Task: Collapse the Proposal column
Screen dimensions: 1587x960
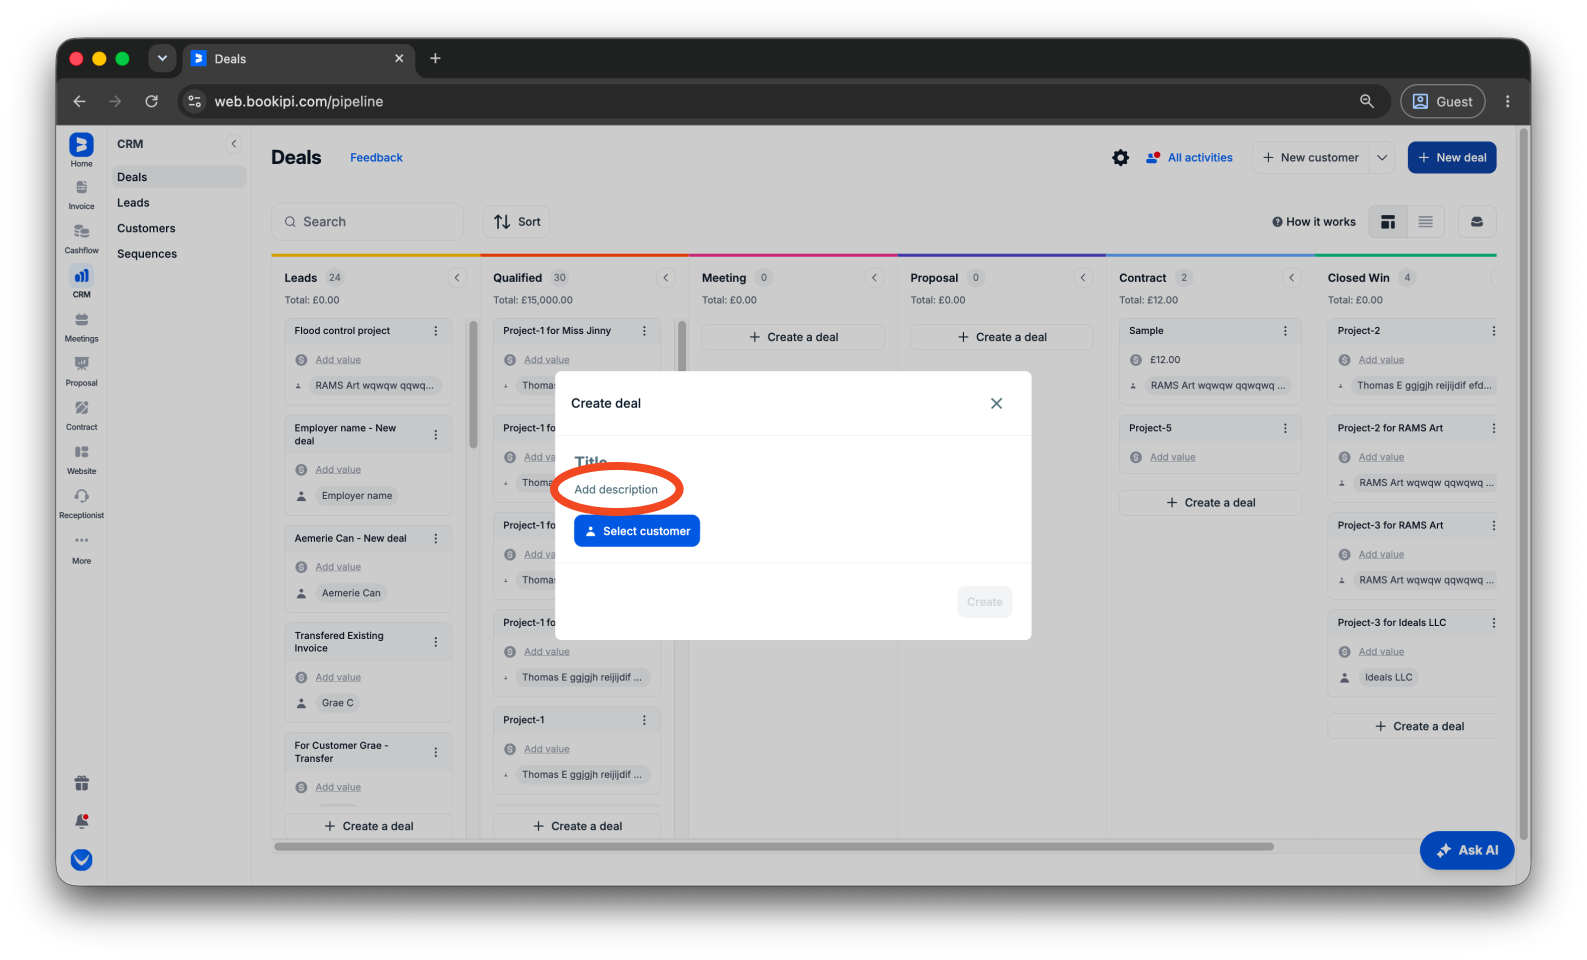Action: click(1083, 278)
